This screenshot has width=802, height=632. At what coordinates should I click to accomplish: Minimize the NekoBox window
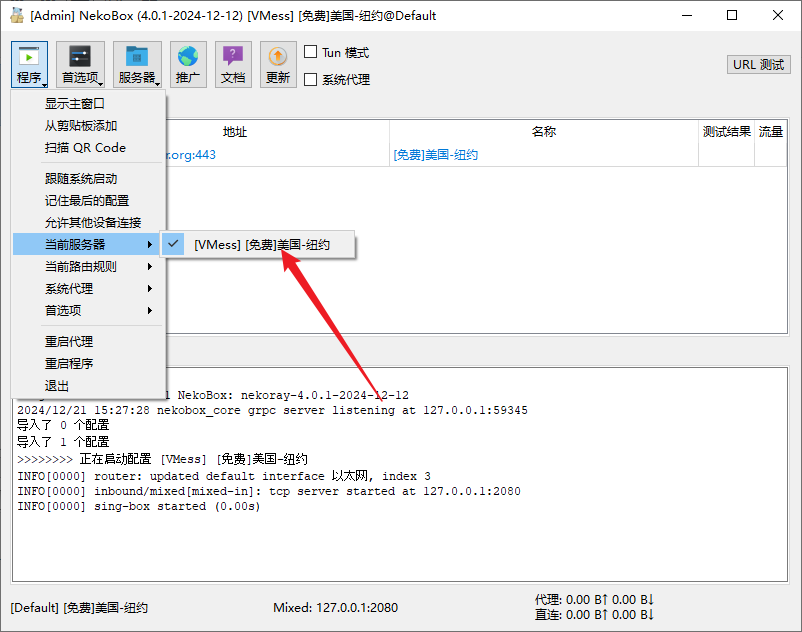point(687,15)
